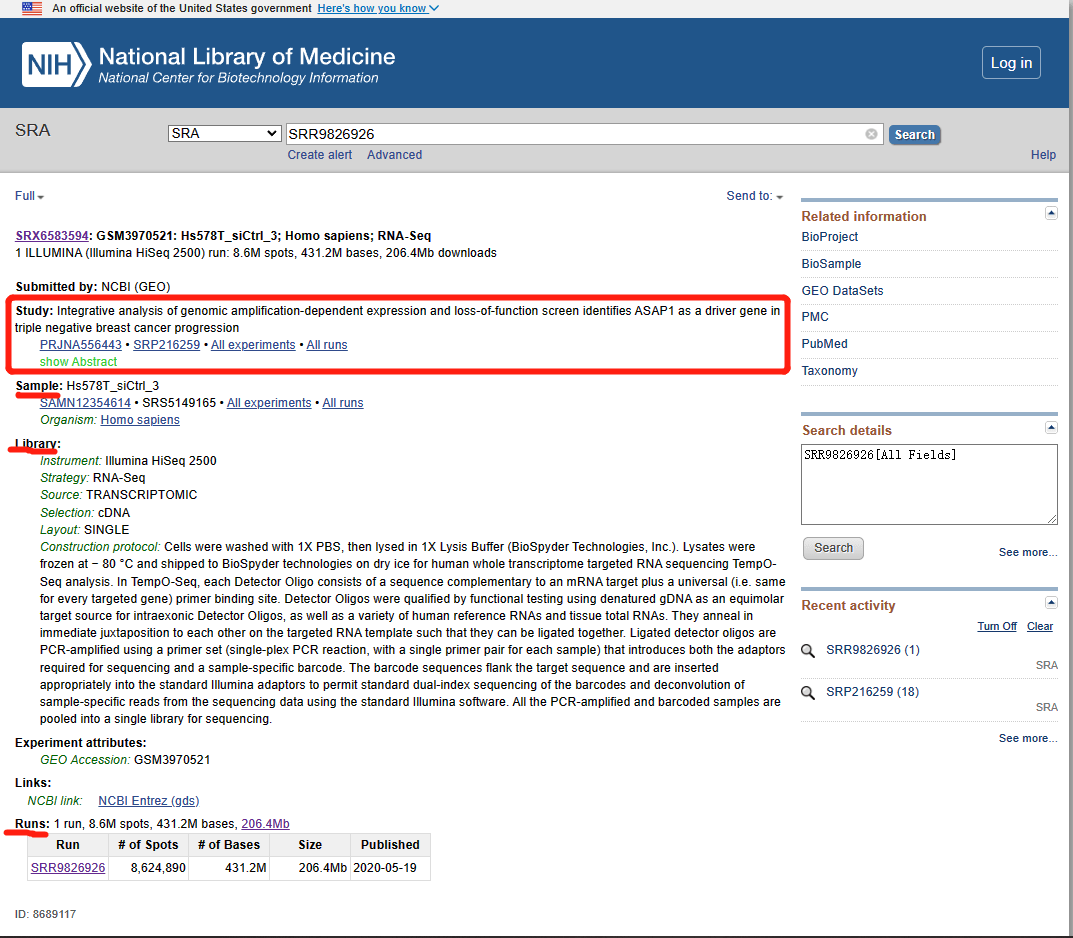Open Study All experiments link
Screen dimensions: 1073x938
click(x=253, y=345)
